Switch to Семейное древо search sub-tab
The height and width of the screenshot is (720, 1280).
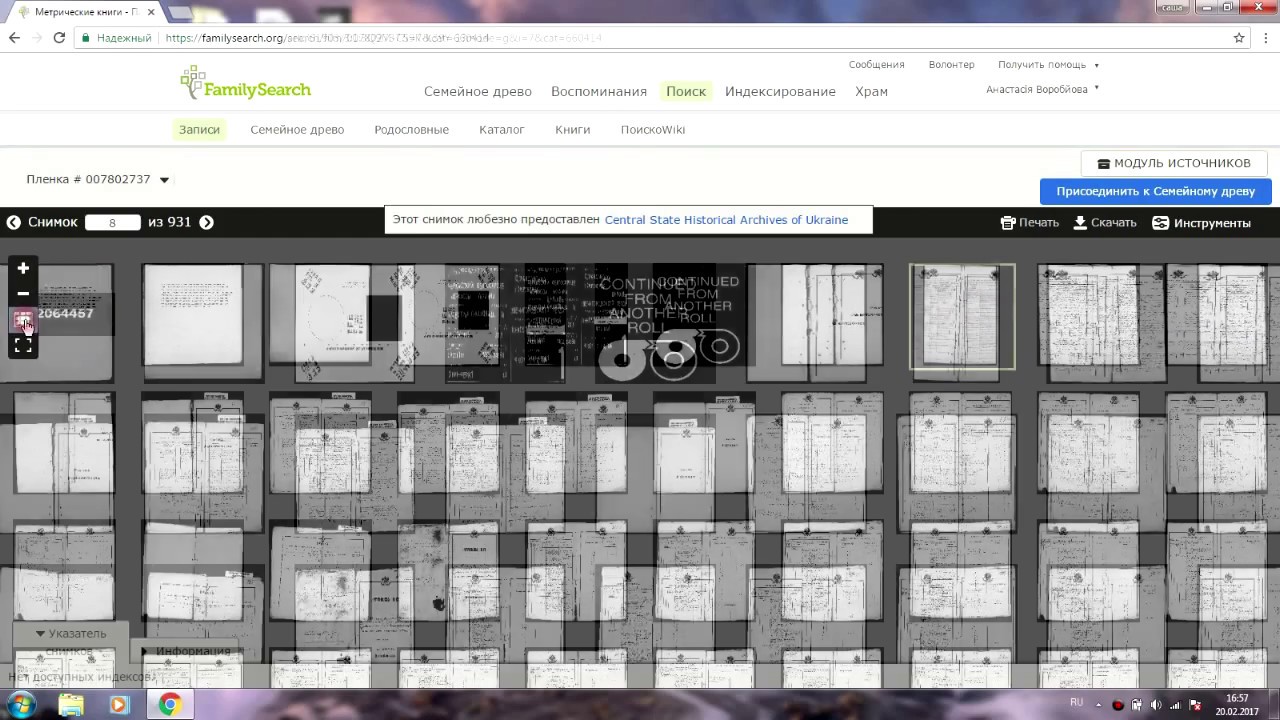297,130
